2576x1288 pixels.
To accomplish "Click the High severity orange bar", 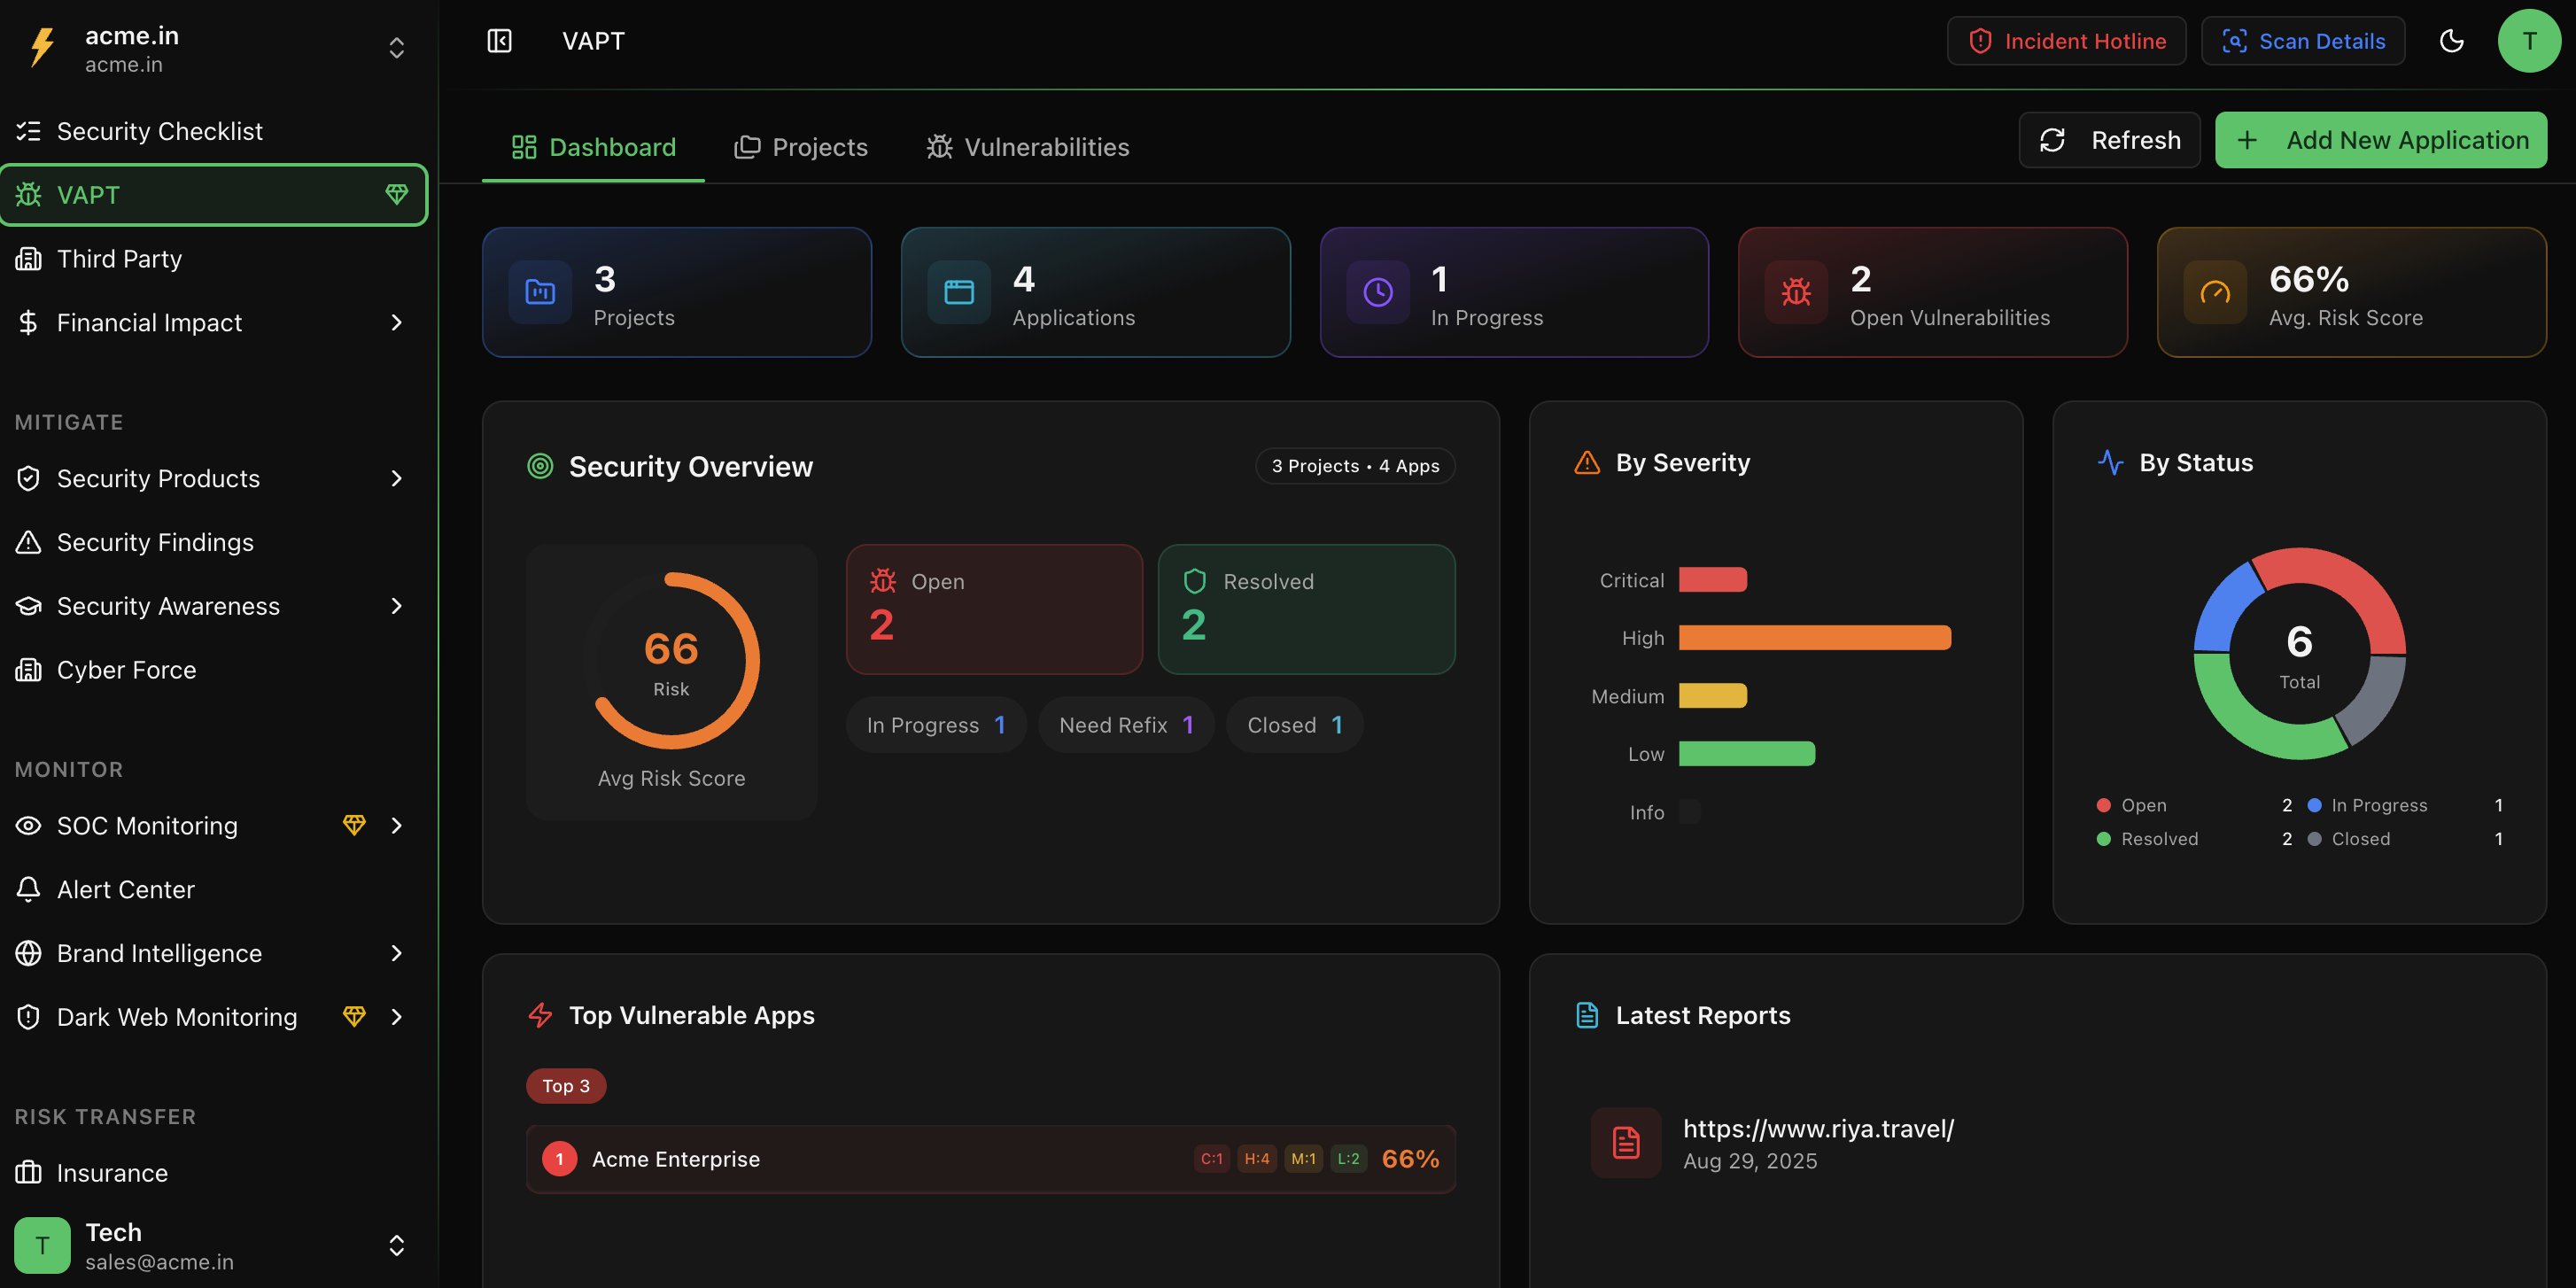I will point(1814,638).
